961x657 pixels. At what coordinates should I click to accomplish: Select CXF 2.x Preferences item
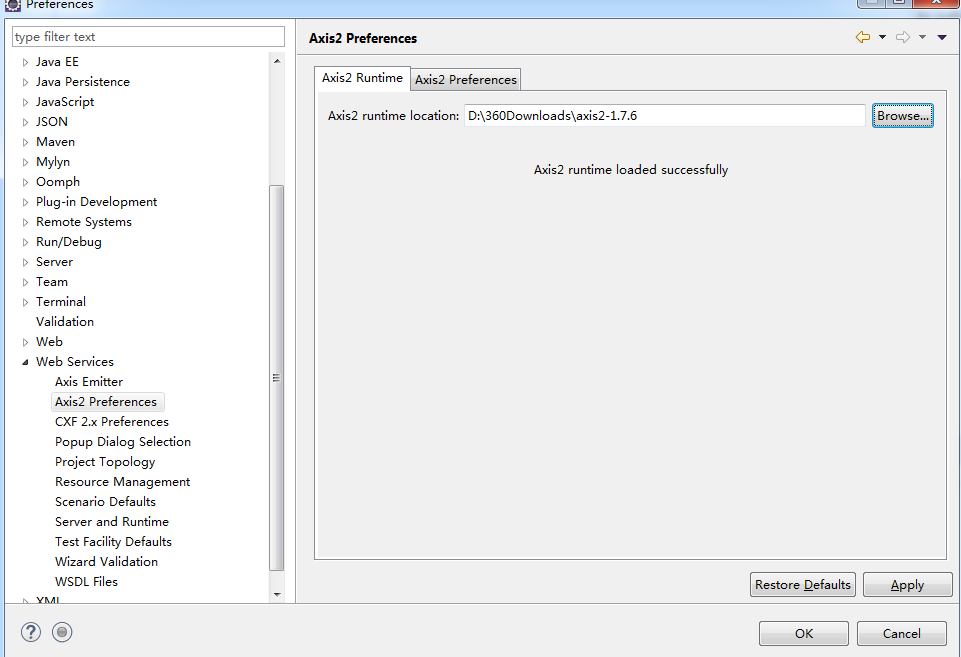pos(112,422)
